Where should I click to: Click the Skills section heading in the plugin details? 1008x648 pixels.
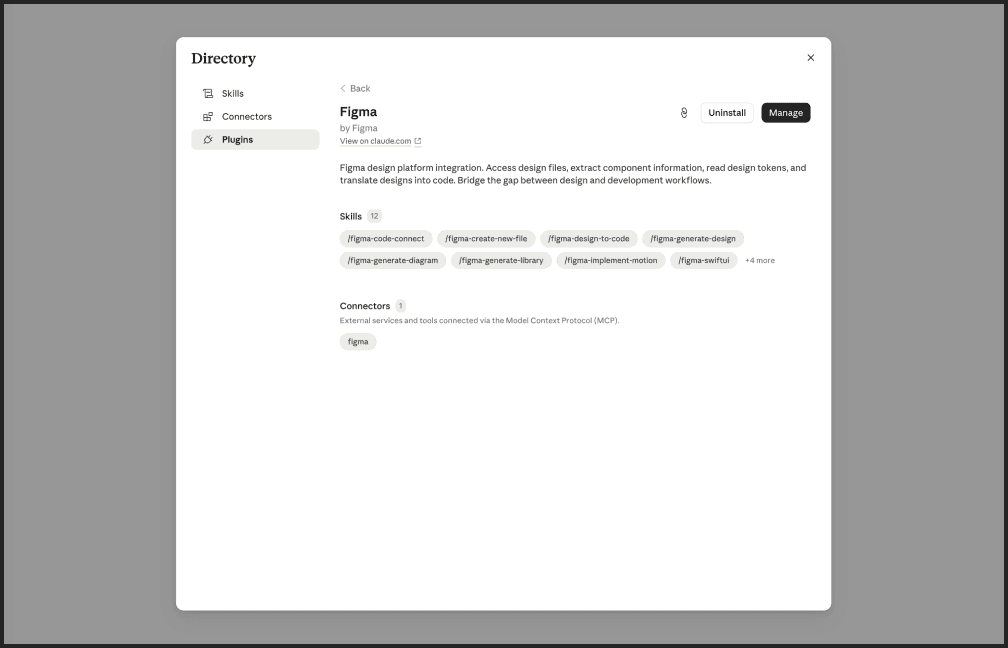coord(350,217)
